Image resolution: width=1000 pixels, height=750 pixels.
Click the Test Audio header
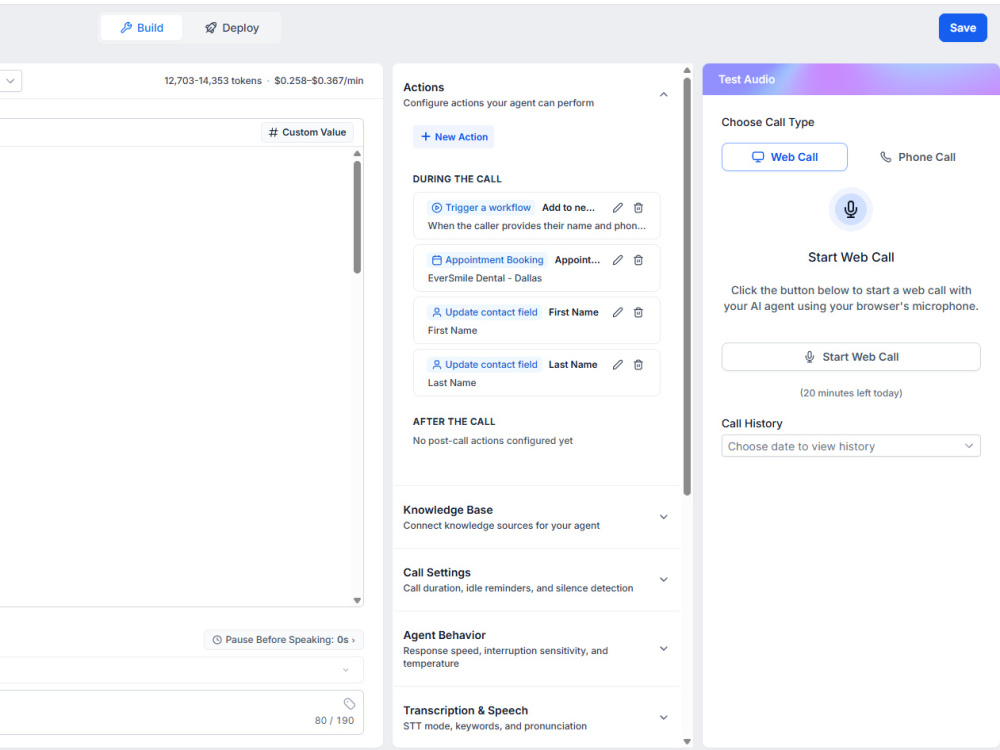click(851, 79)
